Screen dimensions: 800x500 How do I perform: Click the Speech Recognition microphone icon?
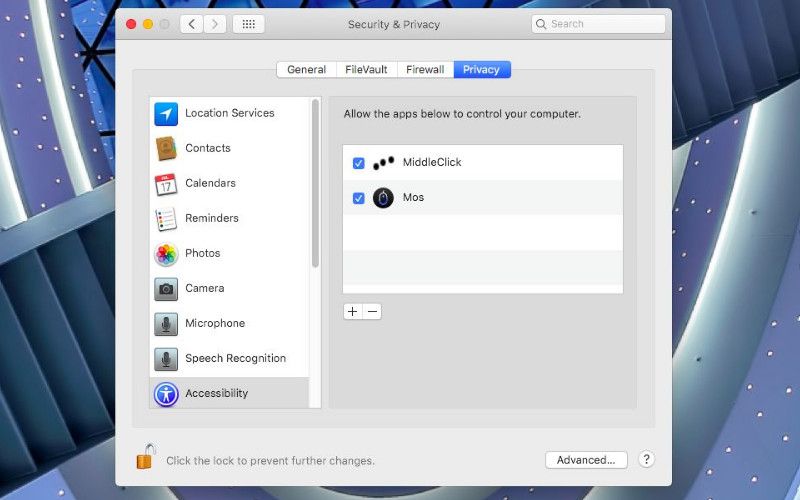(166, 359)
